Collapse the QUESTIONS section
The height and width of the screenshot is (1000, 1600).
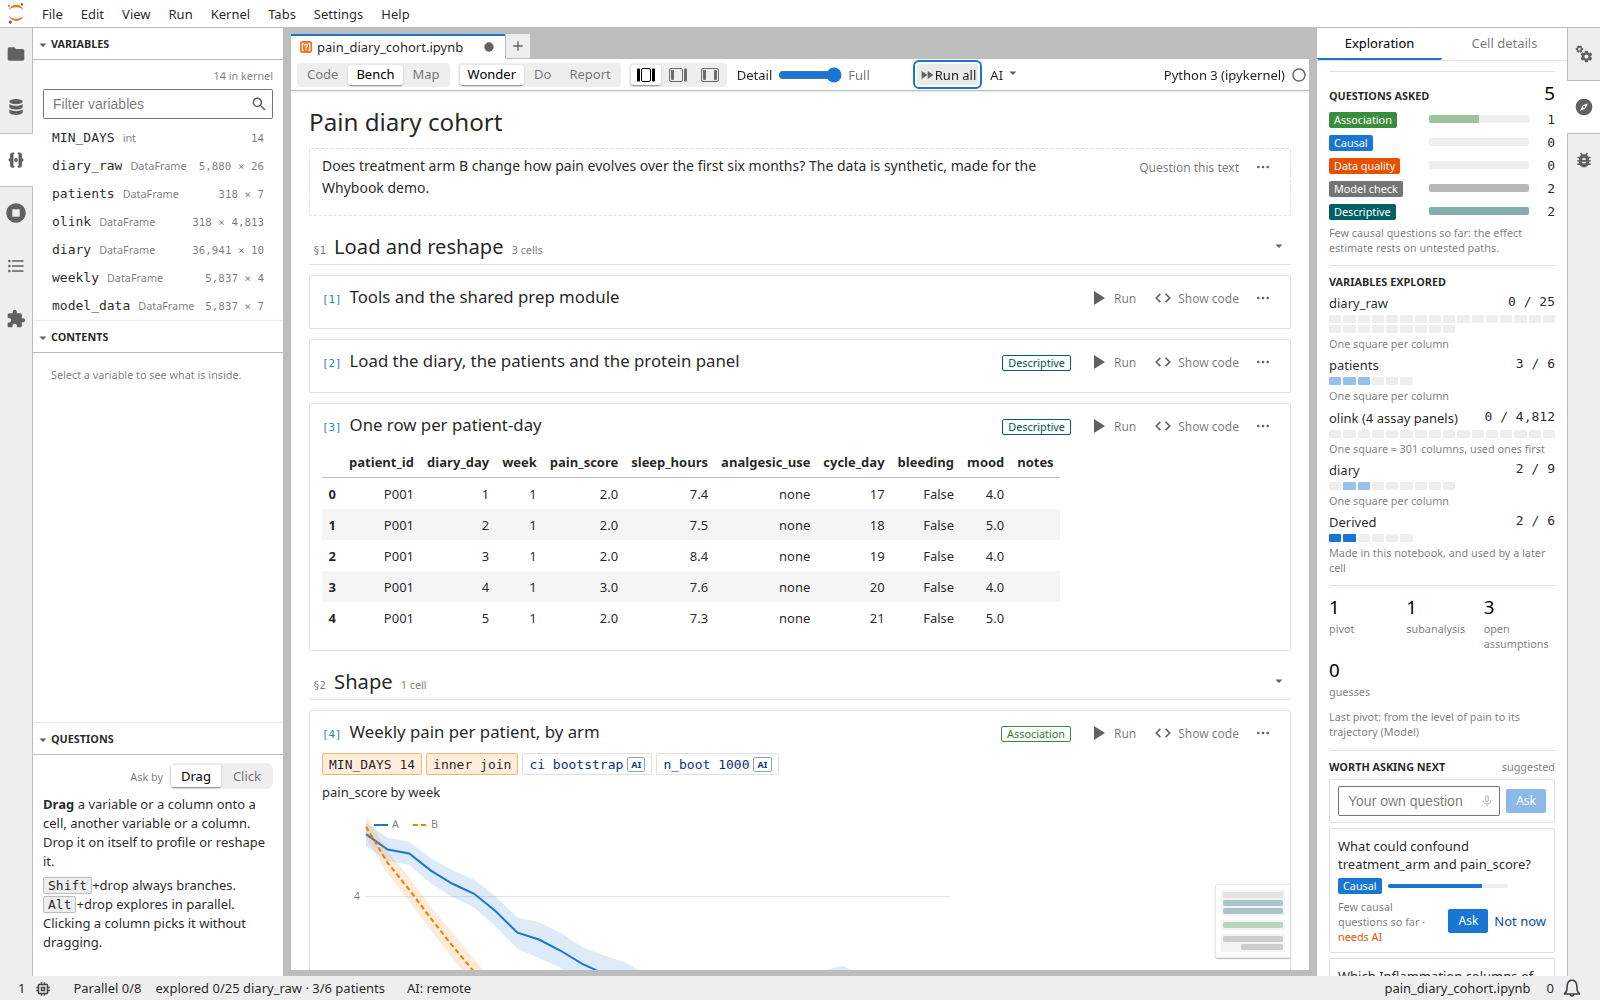click(43, 740)
